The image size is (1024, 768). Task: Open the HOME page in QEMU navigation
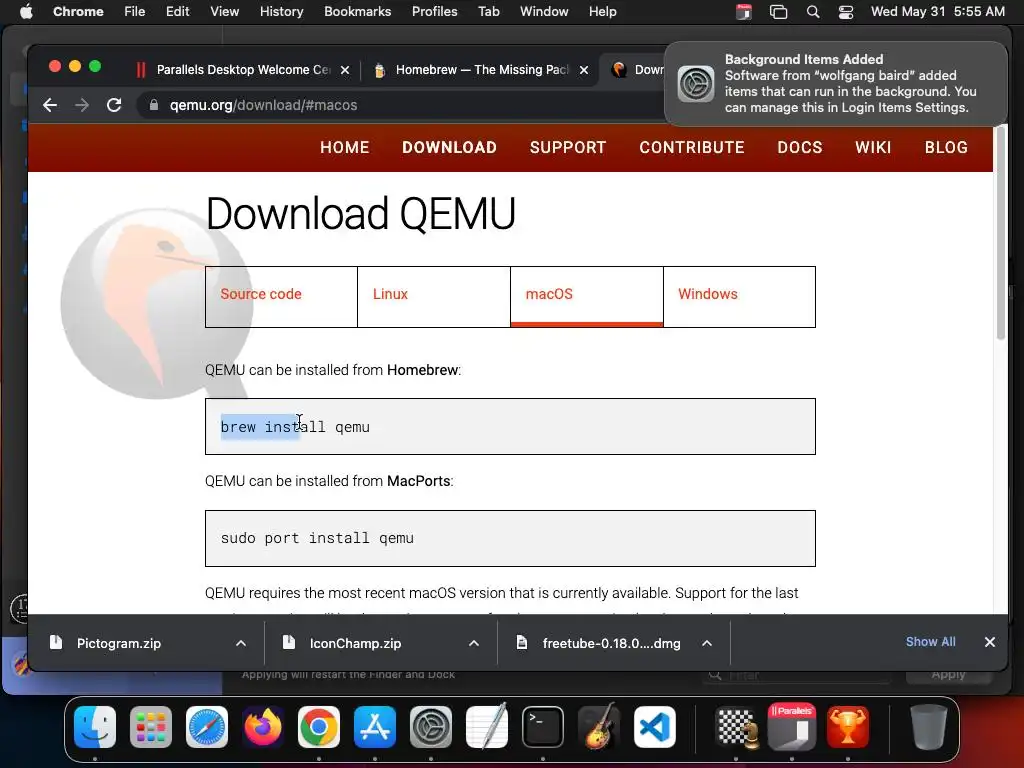point(345,148)
